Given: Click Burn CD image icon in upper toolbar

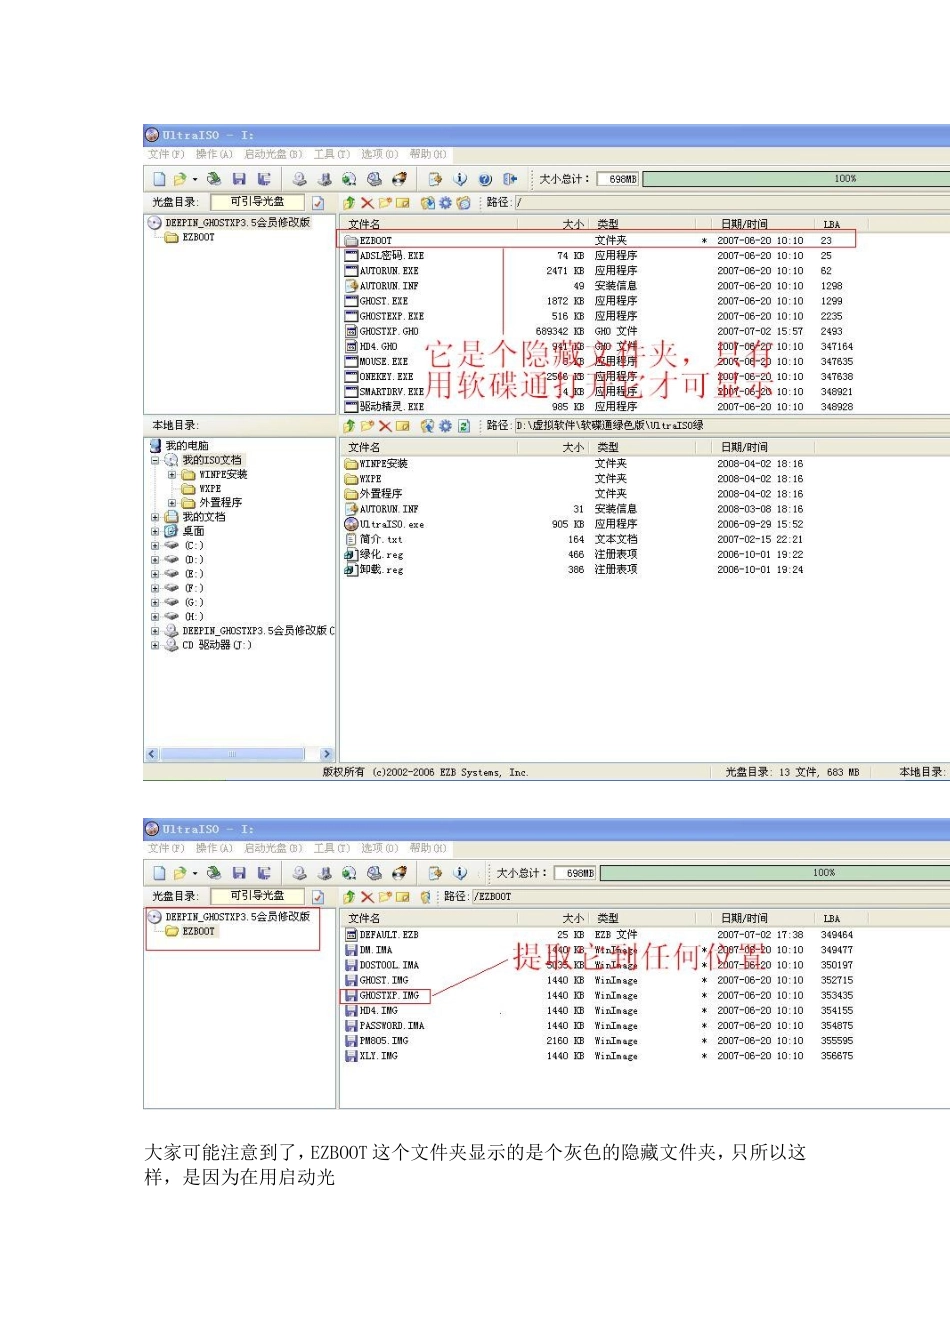Looking at the screenshot, I should (399, 179).
